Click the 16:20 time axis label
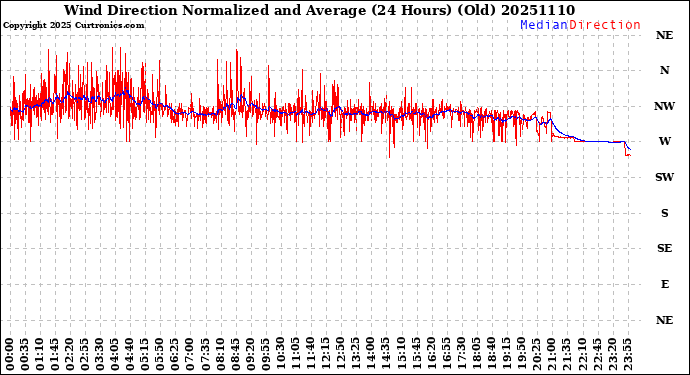This screenshot has width=690, height=375. 431,354
